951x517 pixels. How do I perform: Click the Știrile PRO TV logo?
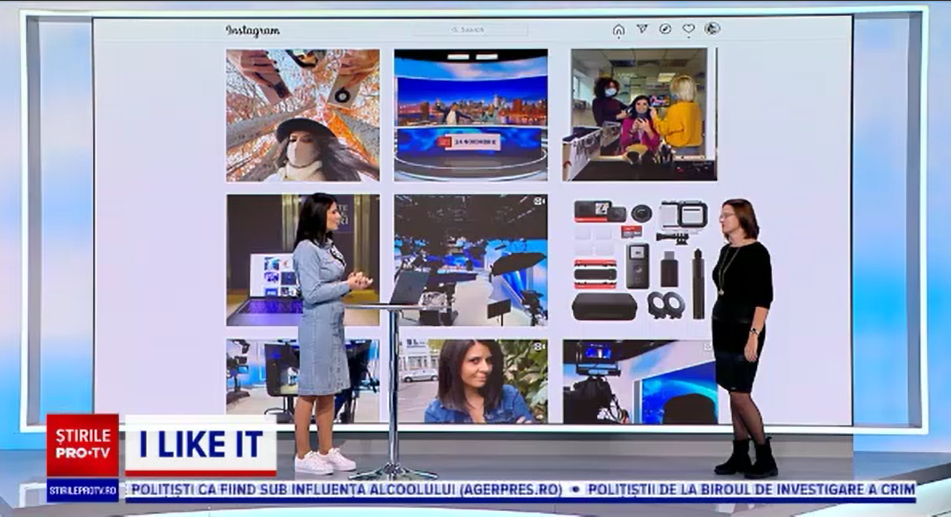pyautogui.click(x=82, y=445)
